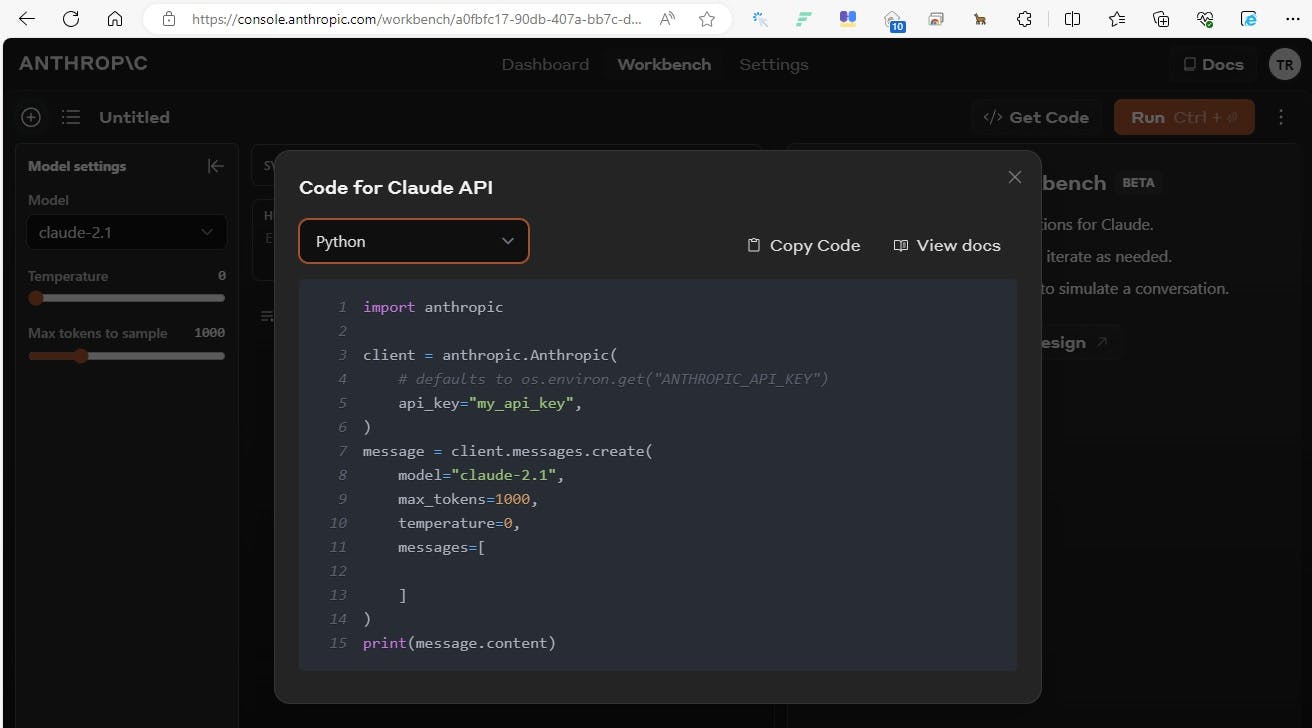Open the Dashboard tab

(x=545, y=64)
